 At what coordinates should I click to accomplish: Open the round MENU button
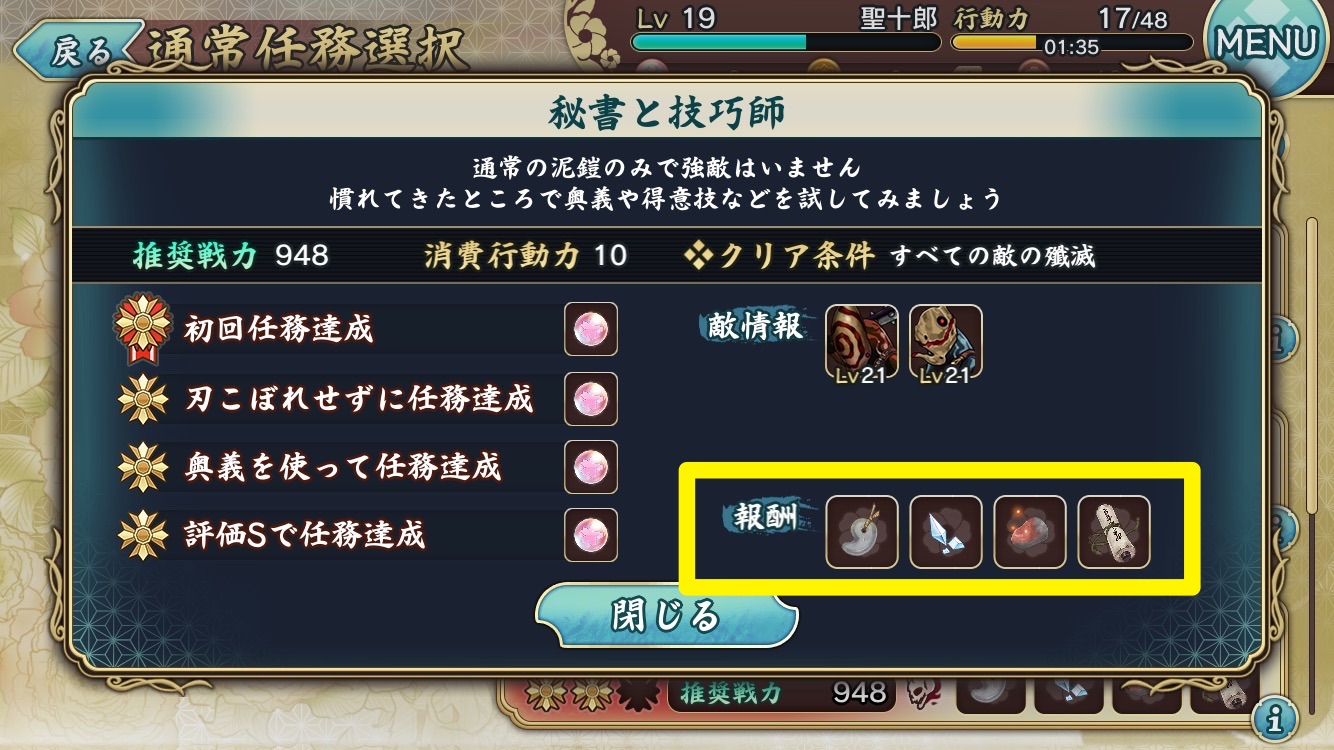pyautogui.click(x=1266, y=44)
